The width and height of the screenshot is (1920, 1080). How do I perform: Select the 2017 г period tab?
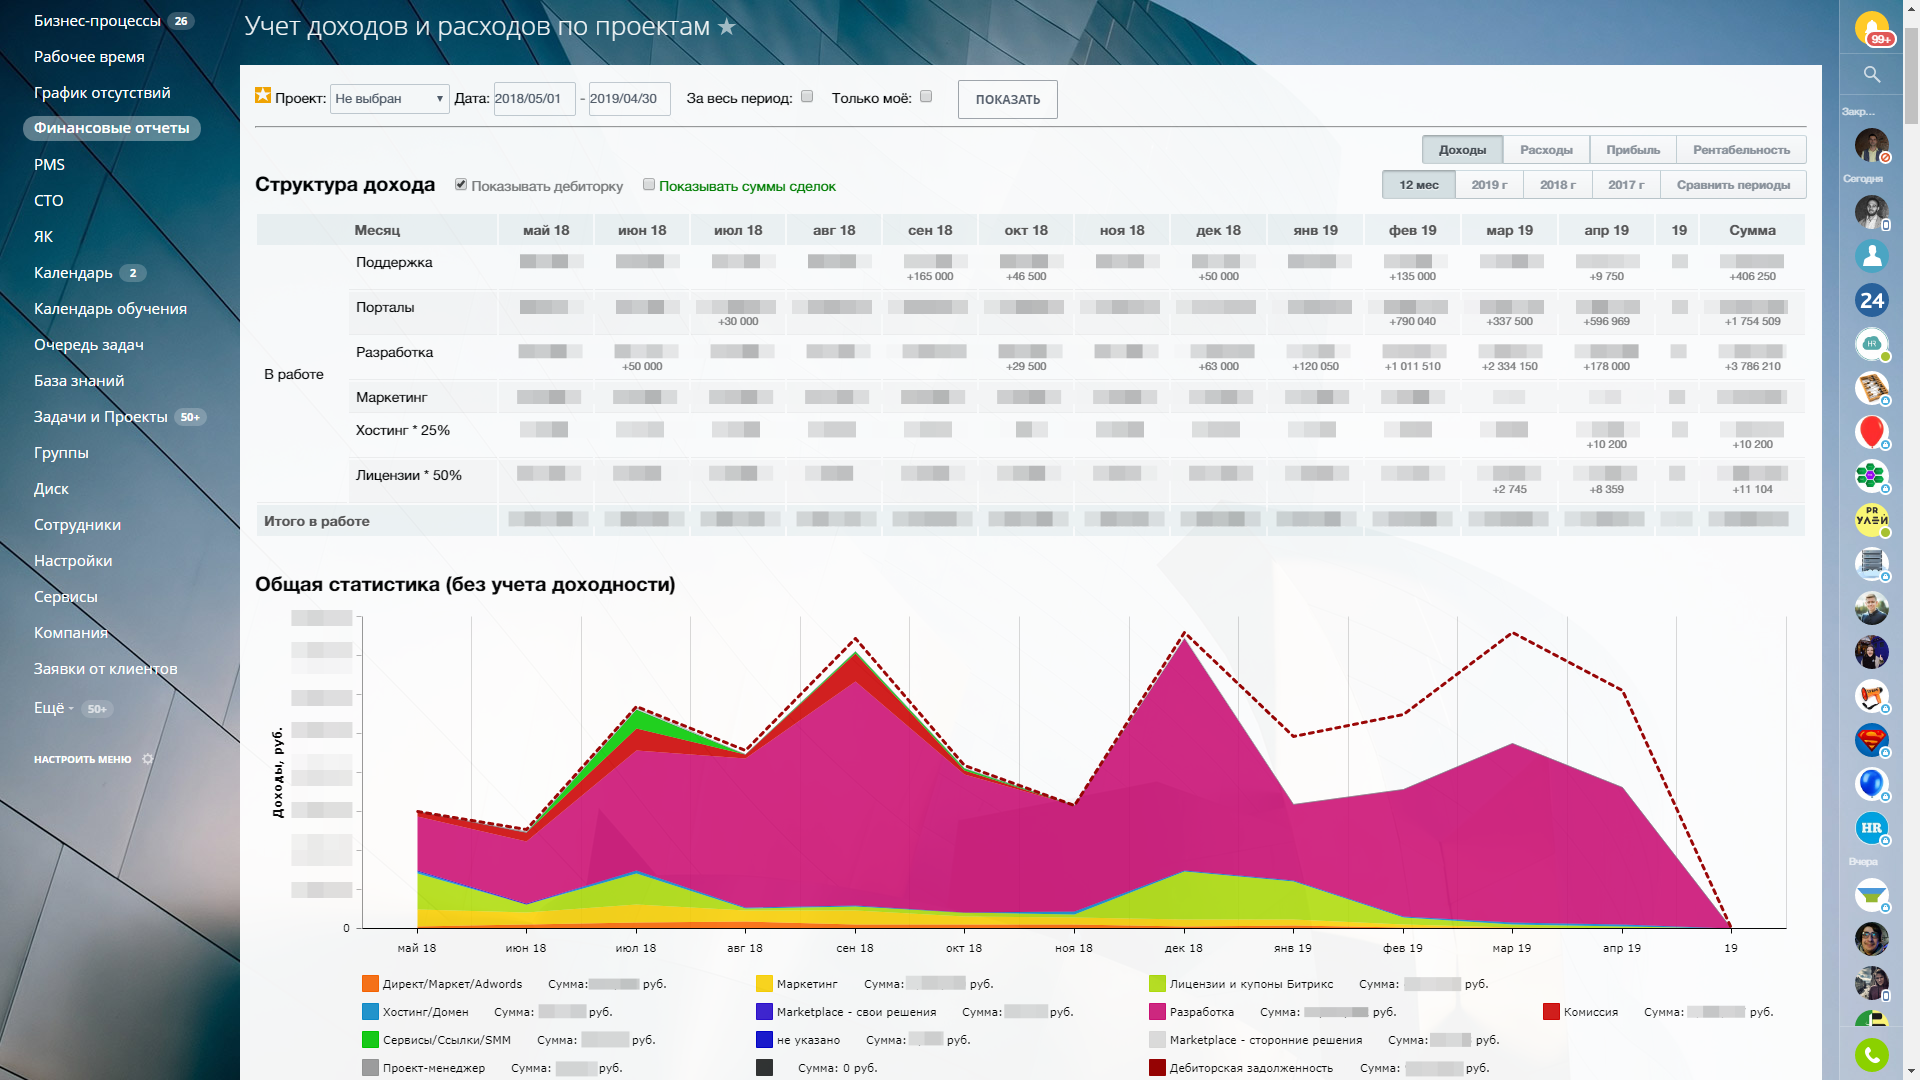(x=1626, y=185)
